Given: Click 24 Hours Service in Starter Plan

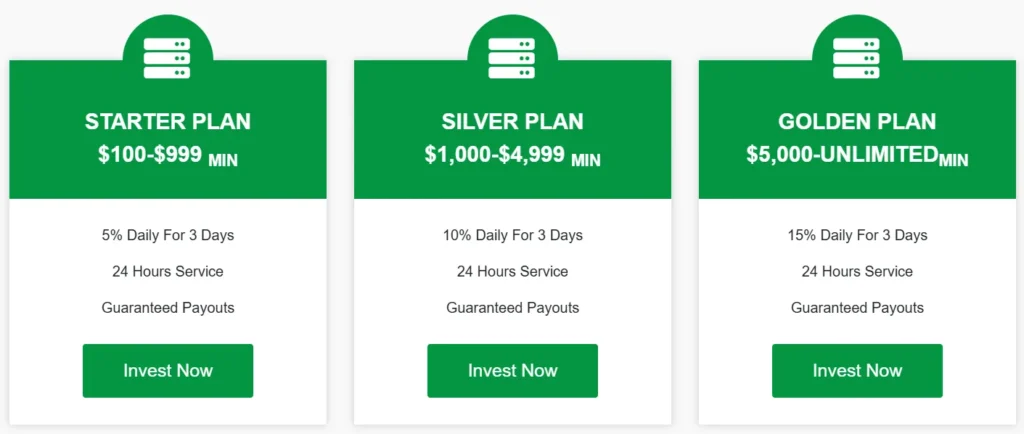Looking at the screenshot, I should [168, 271].
